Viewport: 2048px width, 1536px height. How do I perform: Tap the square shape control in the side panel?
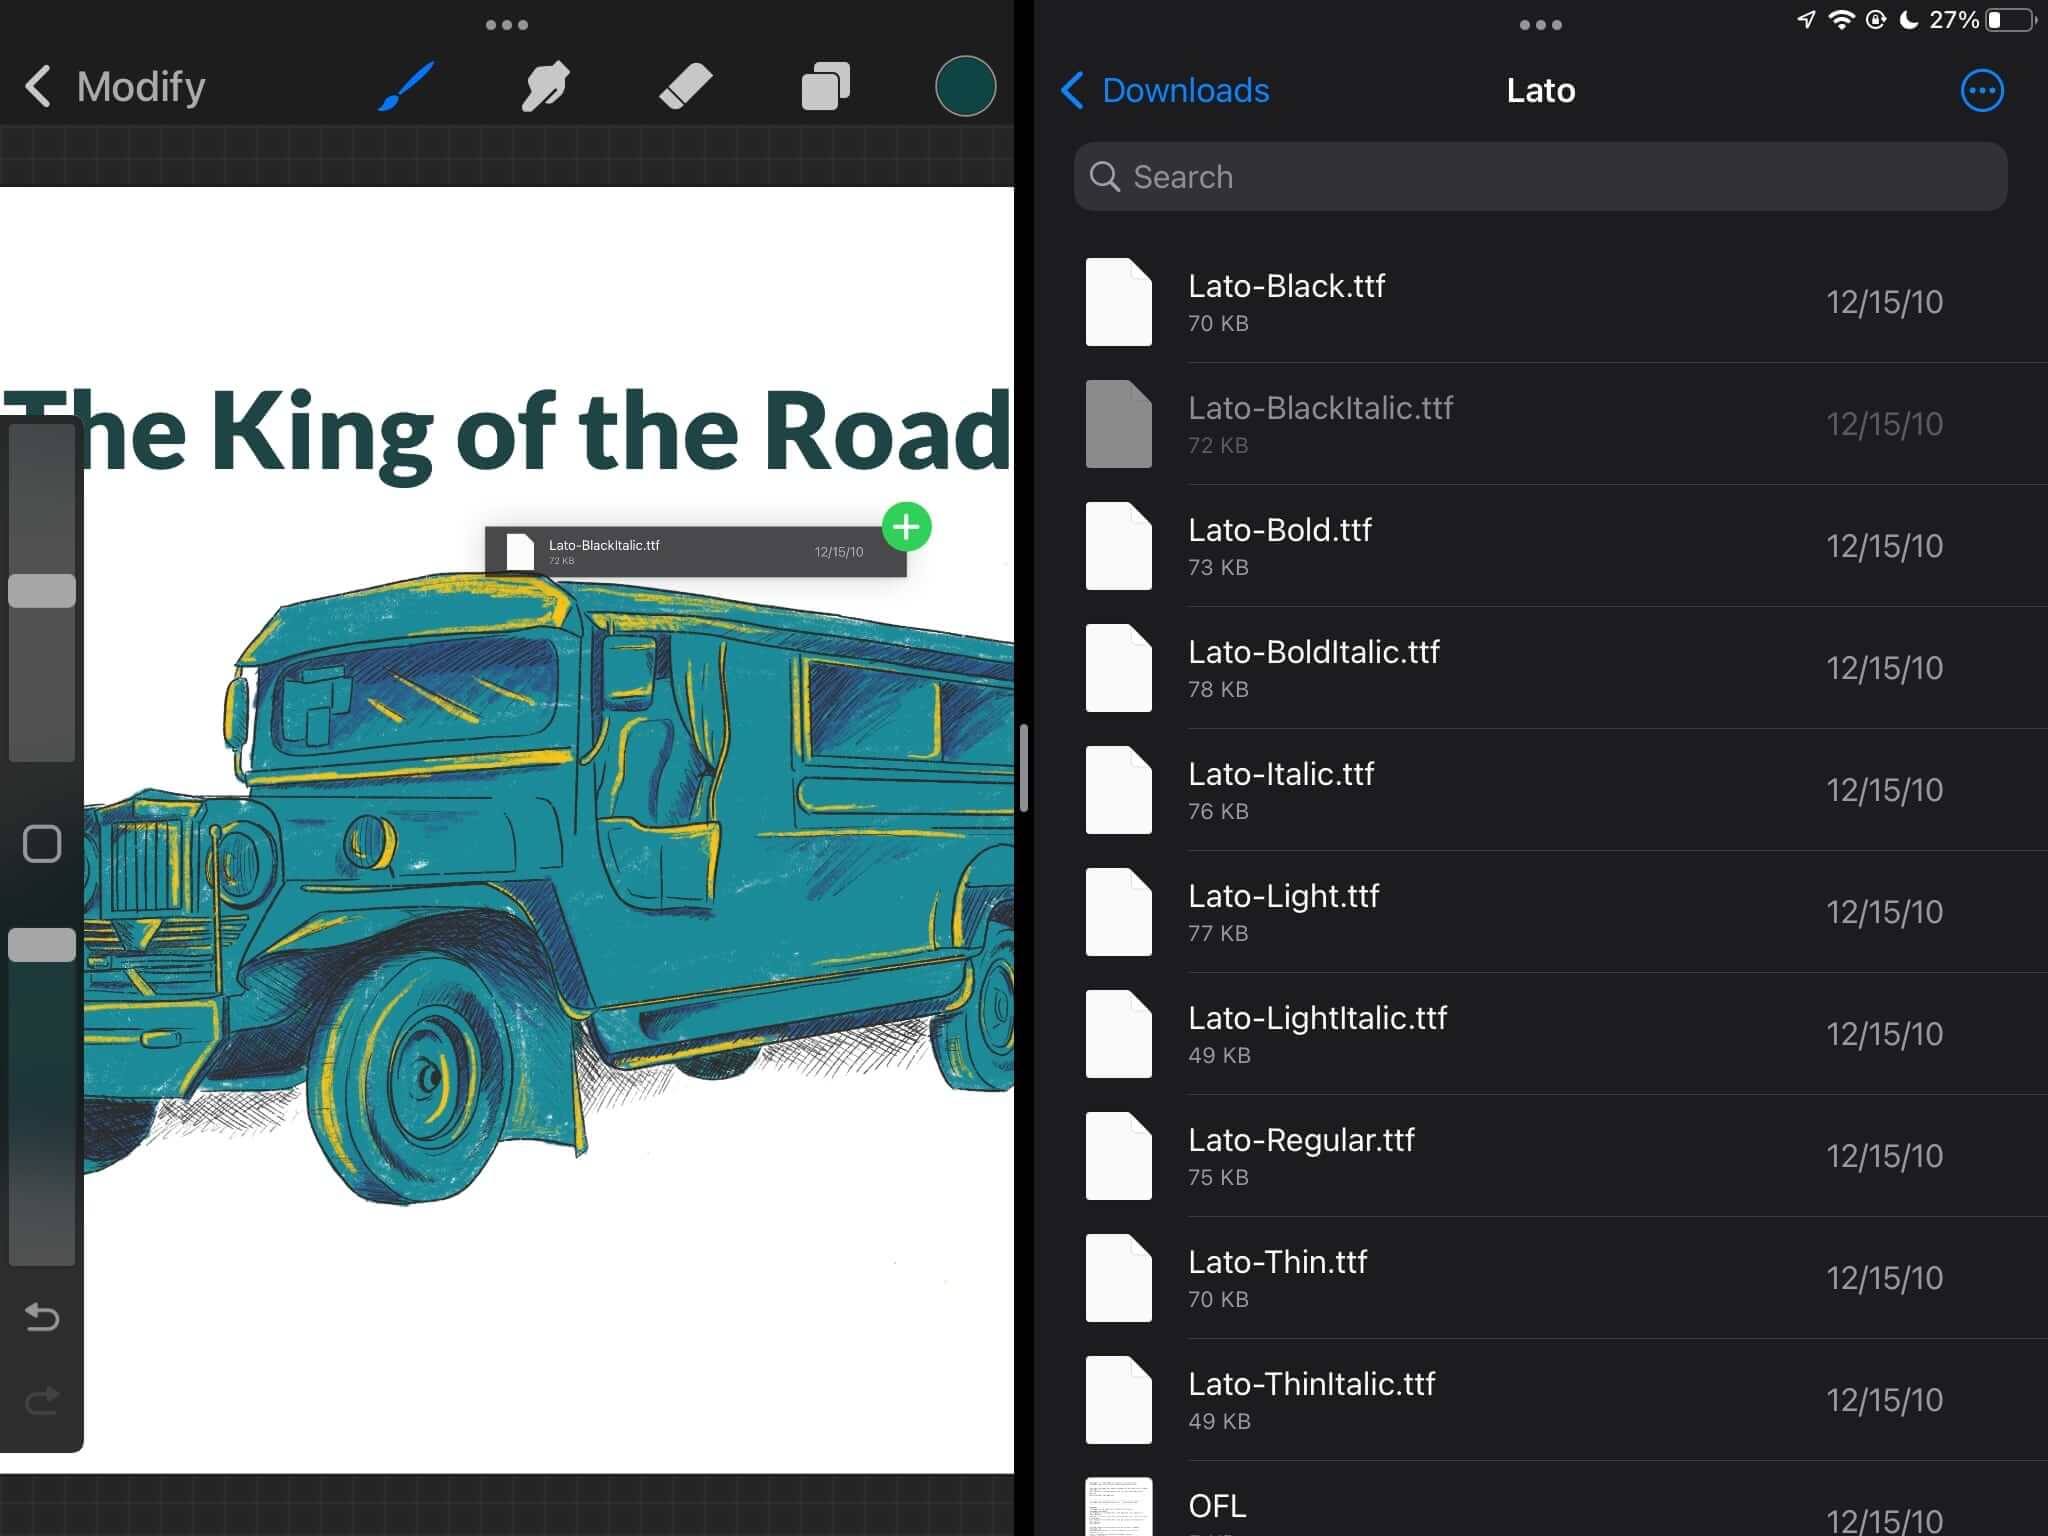coord(41,844)
